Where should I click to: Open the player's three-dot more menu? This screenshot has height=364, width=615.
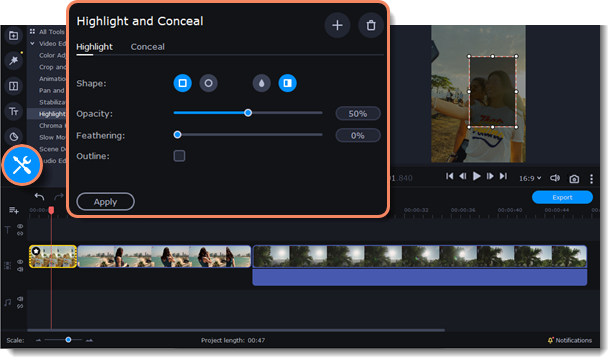(x=591, y=179)
